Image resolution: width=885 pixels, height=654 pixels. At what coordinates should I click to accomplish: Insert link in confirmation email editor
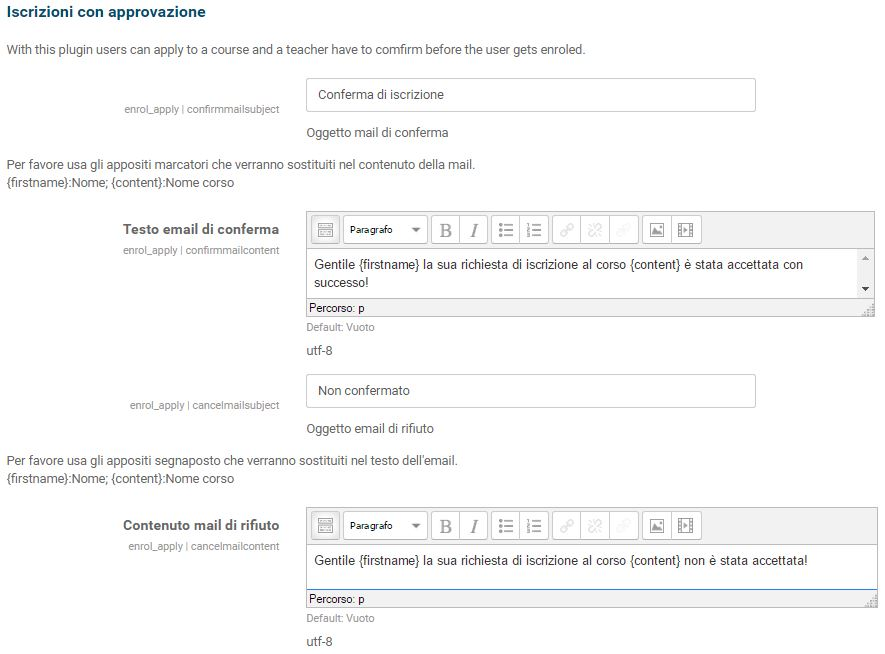coord(566,230)
